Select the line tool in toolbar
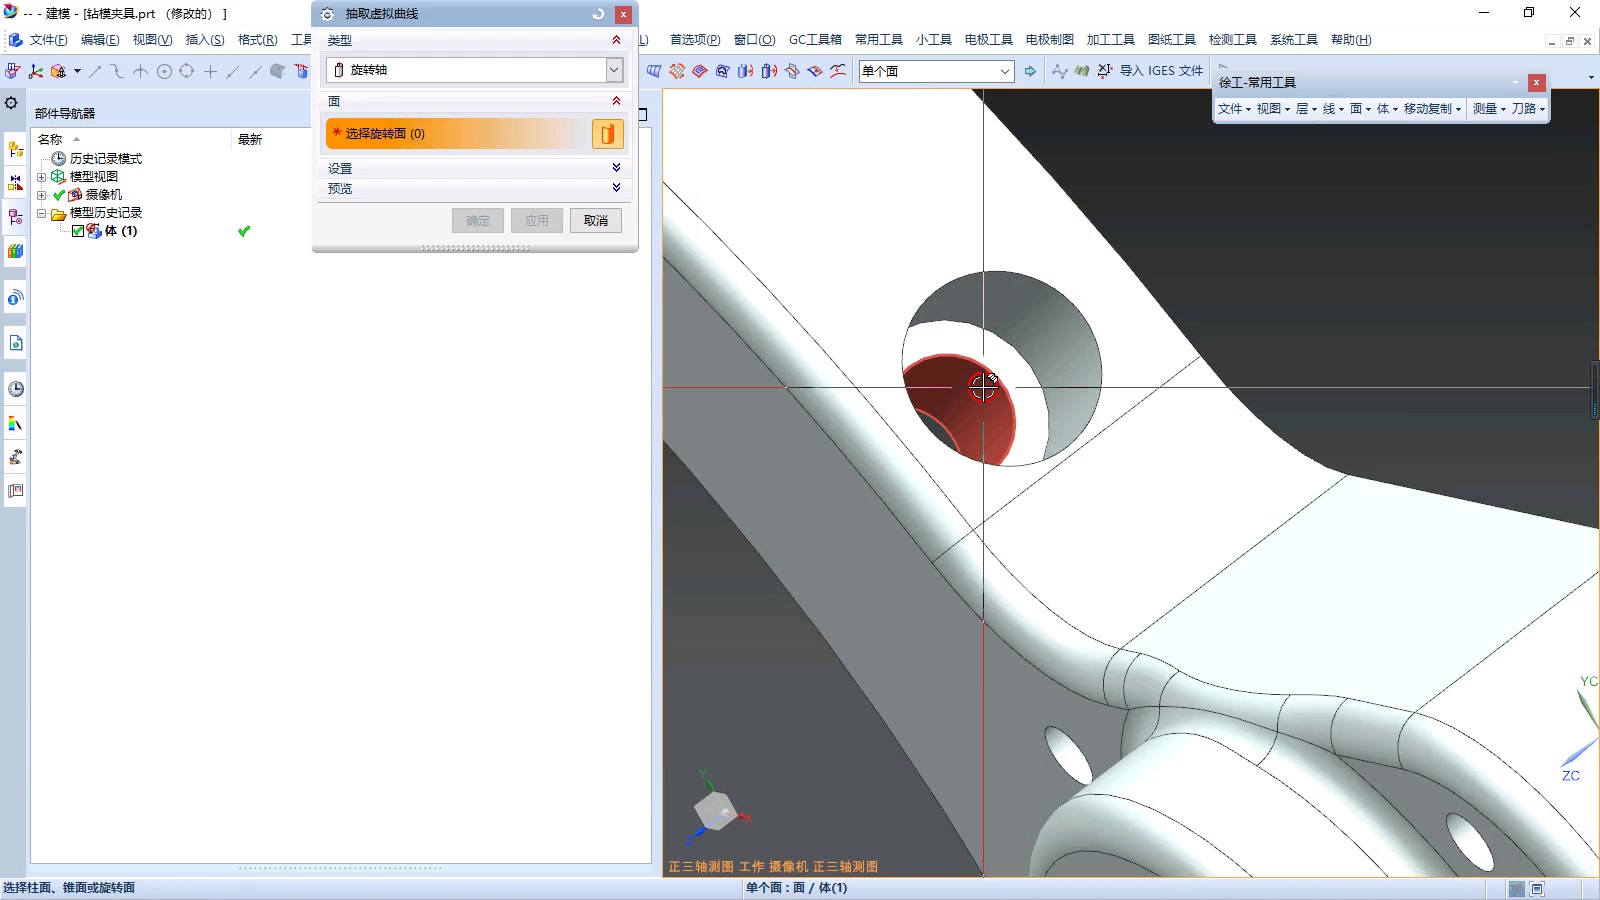Image resolution: width=1600 pixels, height=900 pixels. 95,71
